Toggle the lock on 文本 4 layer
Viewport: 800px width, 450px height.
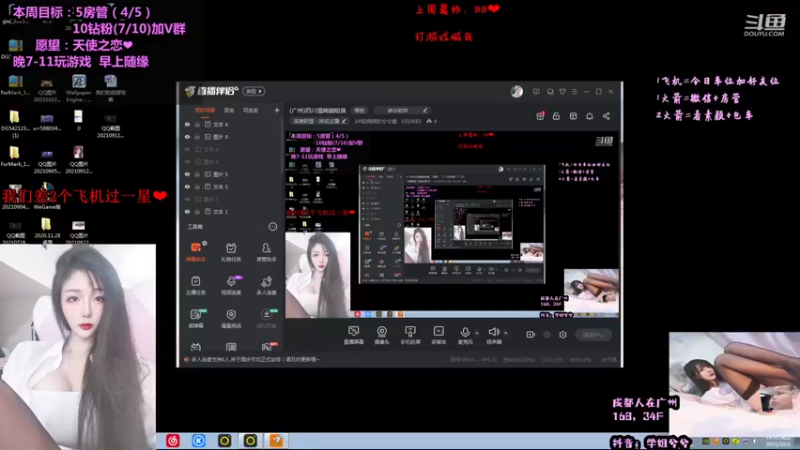point(197,124)
